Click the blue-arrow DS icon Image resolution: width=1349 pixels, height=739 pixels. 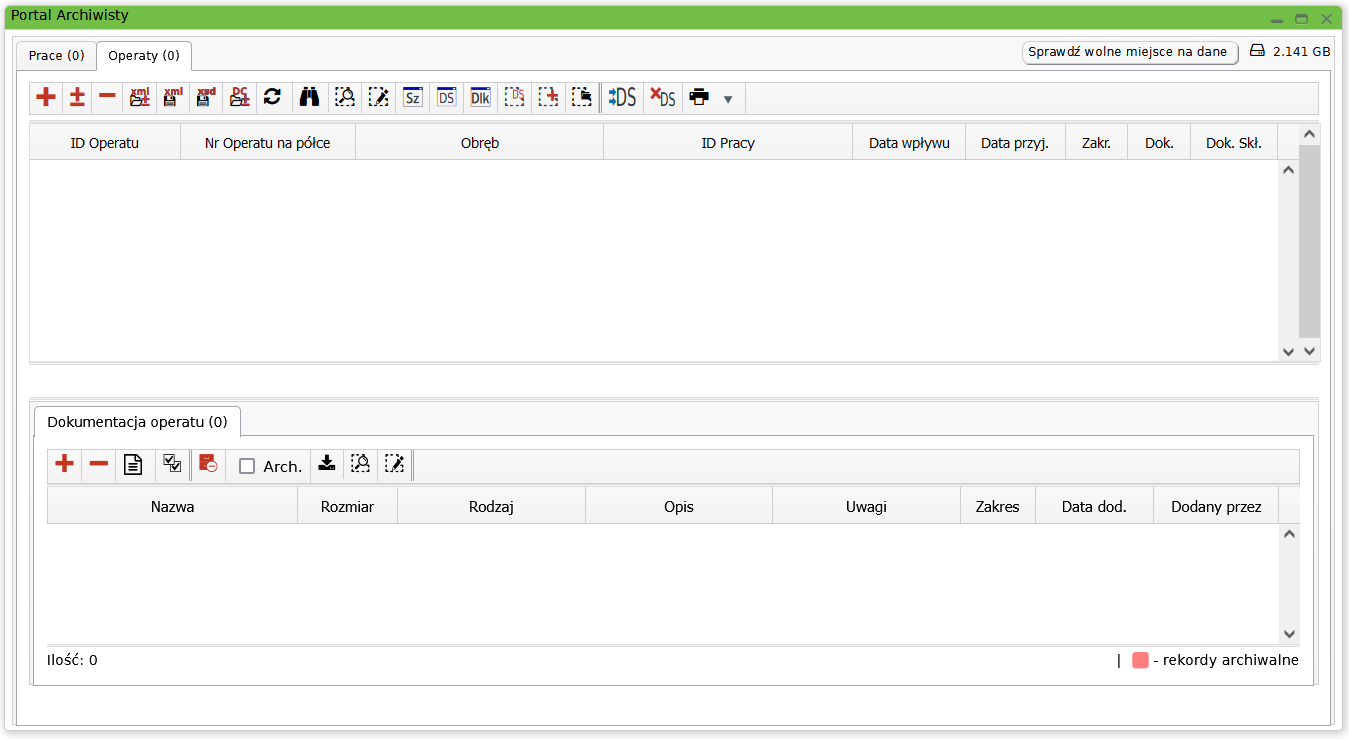click(622, 97)
